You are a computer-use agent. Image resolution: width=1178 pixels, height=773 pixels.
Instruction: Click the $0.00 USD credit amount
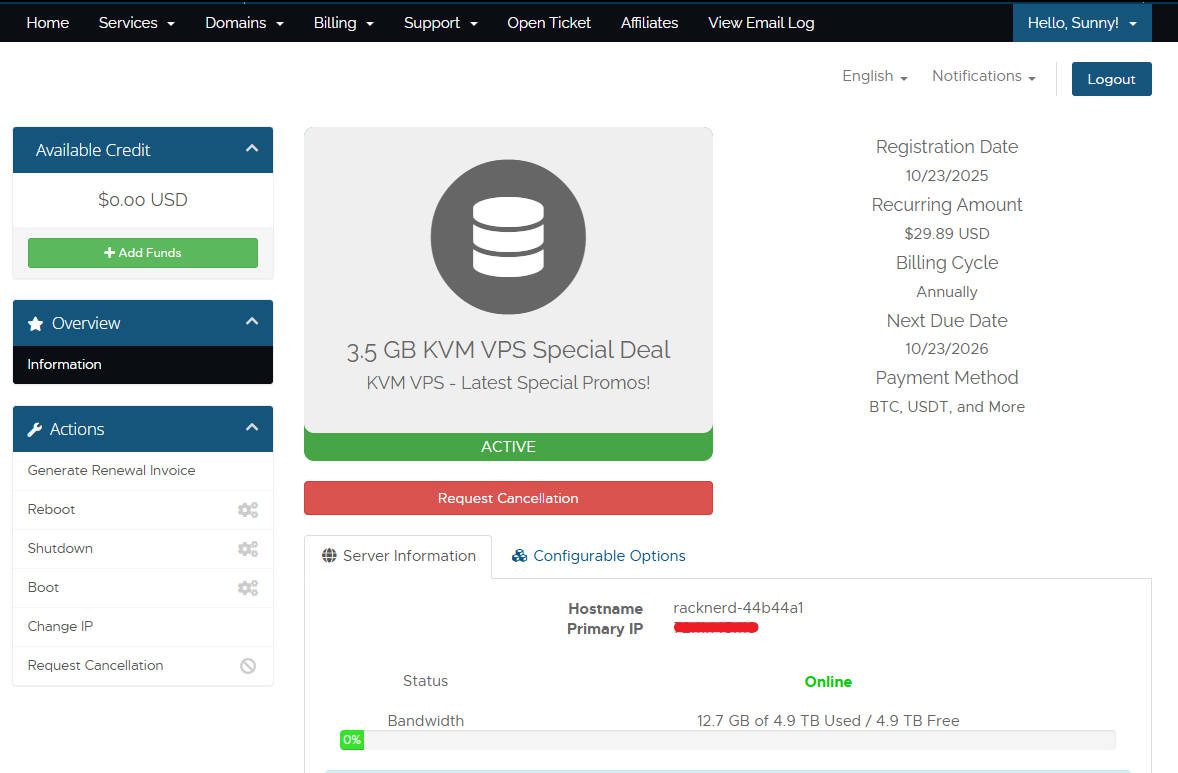(143, 200)
